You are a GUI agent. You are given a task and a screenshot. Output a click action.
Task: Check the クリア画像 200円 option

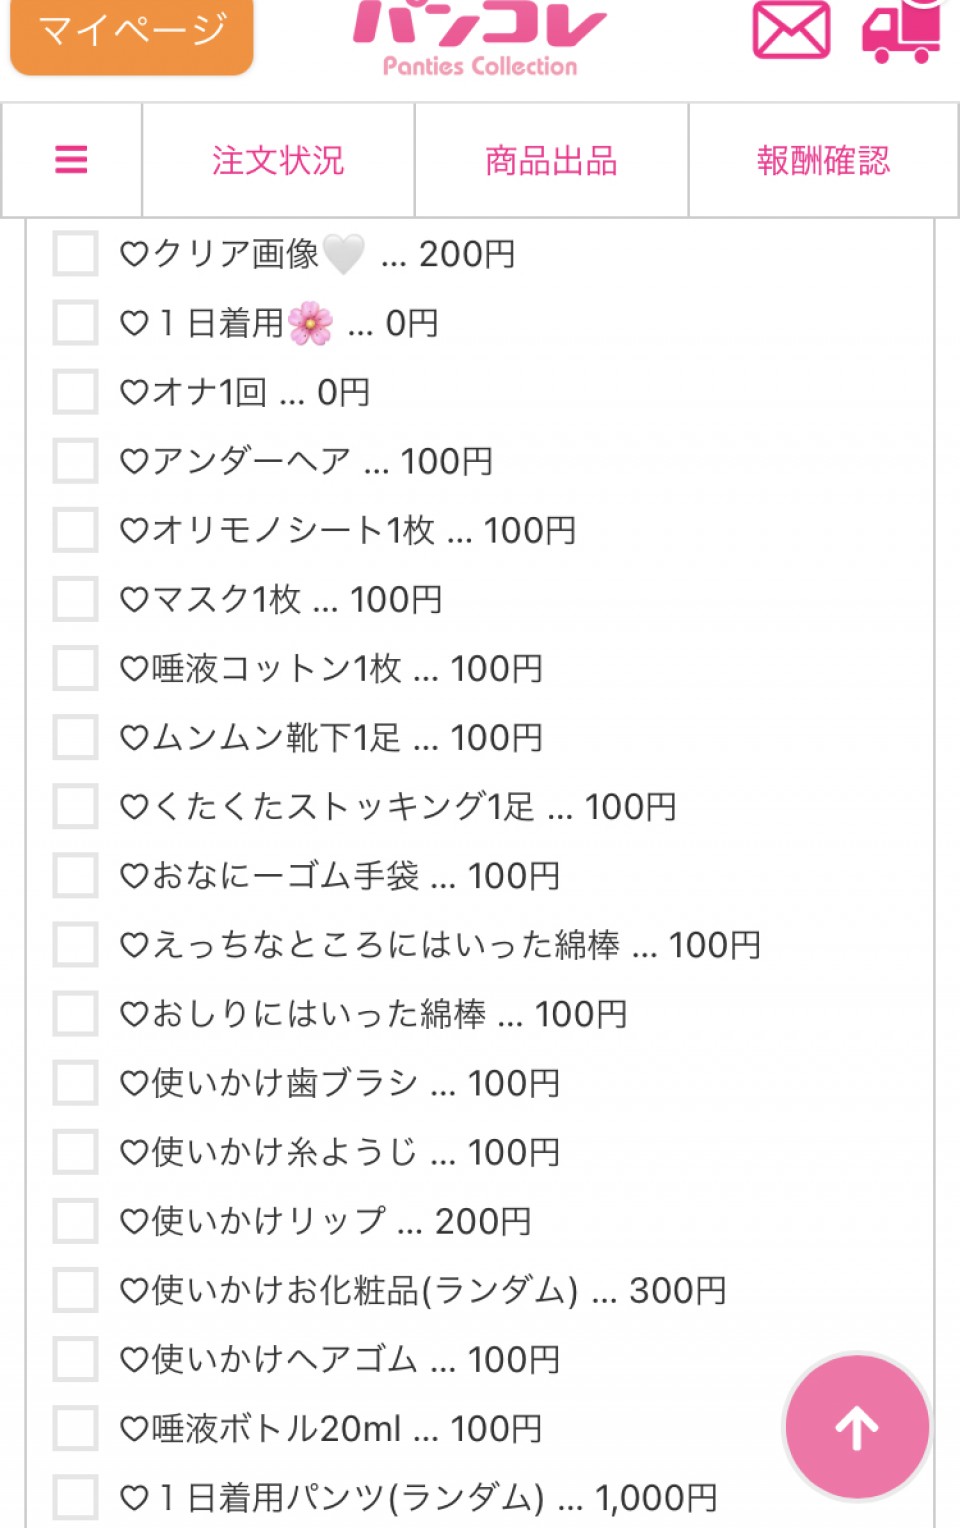75,254
